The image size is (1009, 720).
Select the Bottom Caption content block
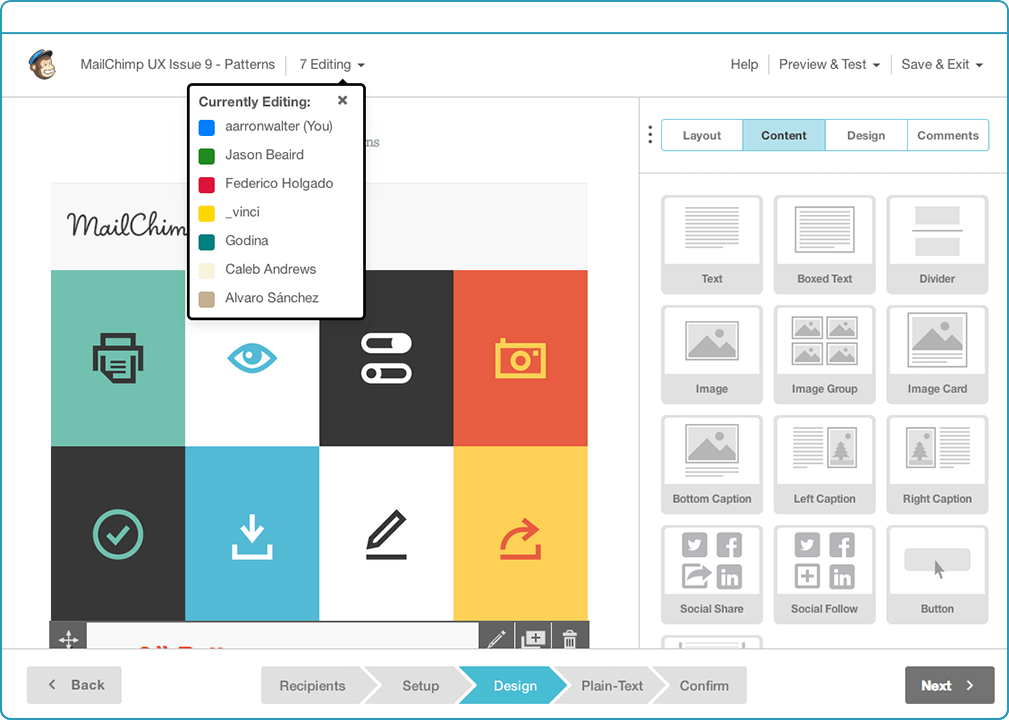[x=712, y=465]
